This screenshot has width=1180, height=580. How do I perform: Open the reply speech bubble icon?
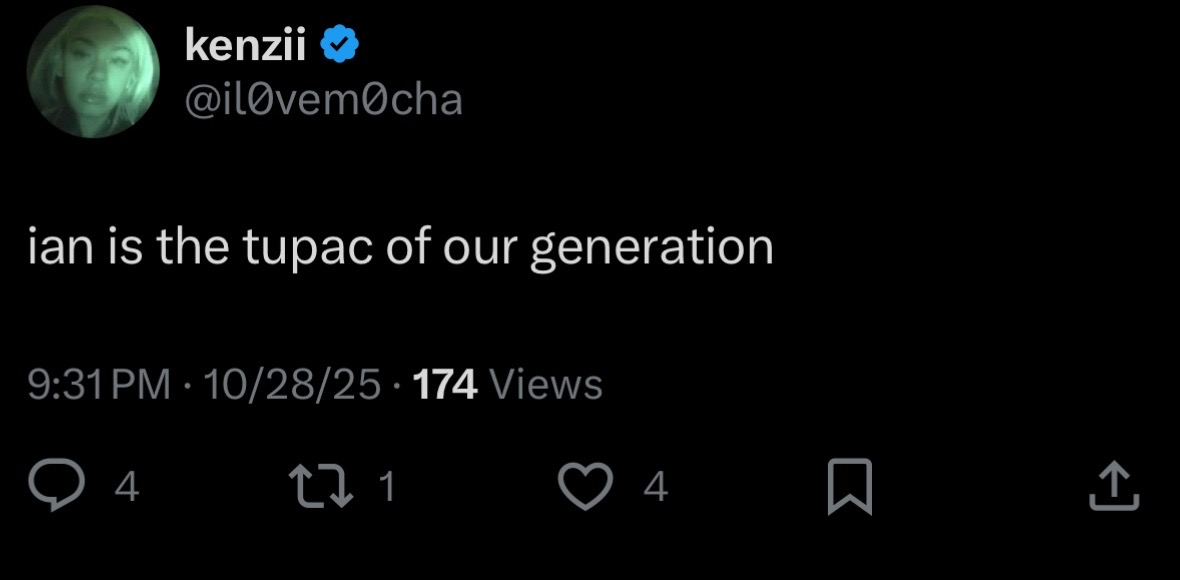click(57, 485)
